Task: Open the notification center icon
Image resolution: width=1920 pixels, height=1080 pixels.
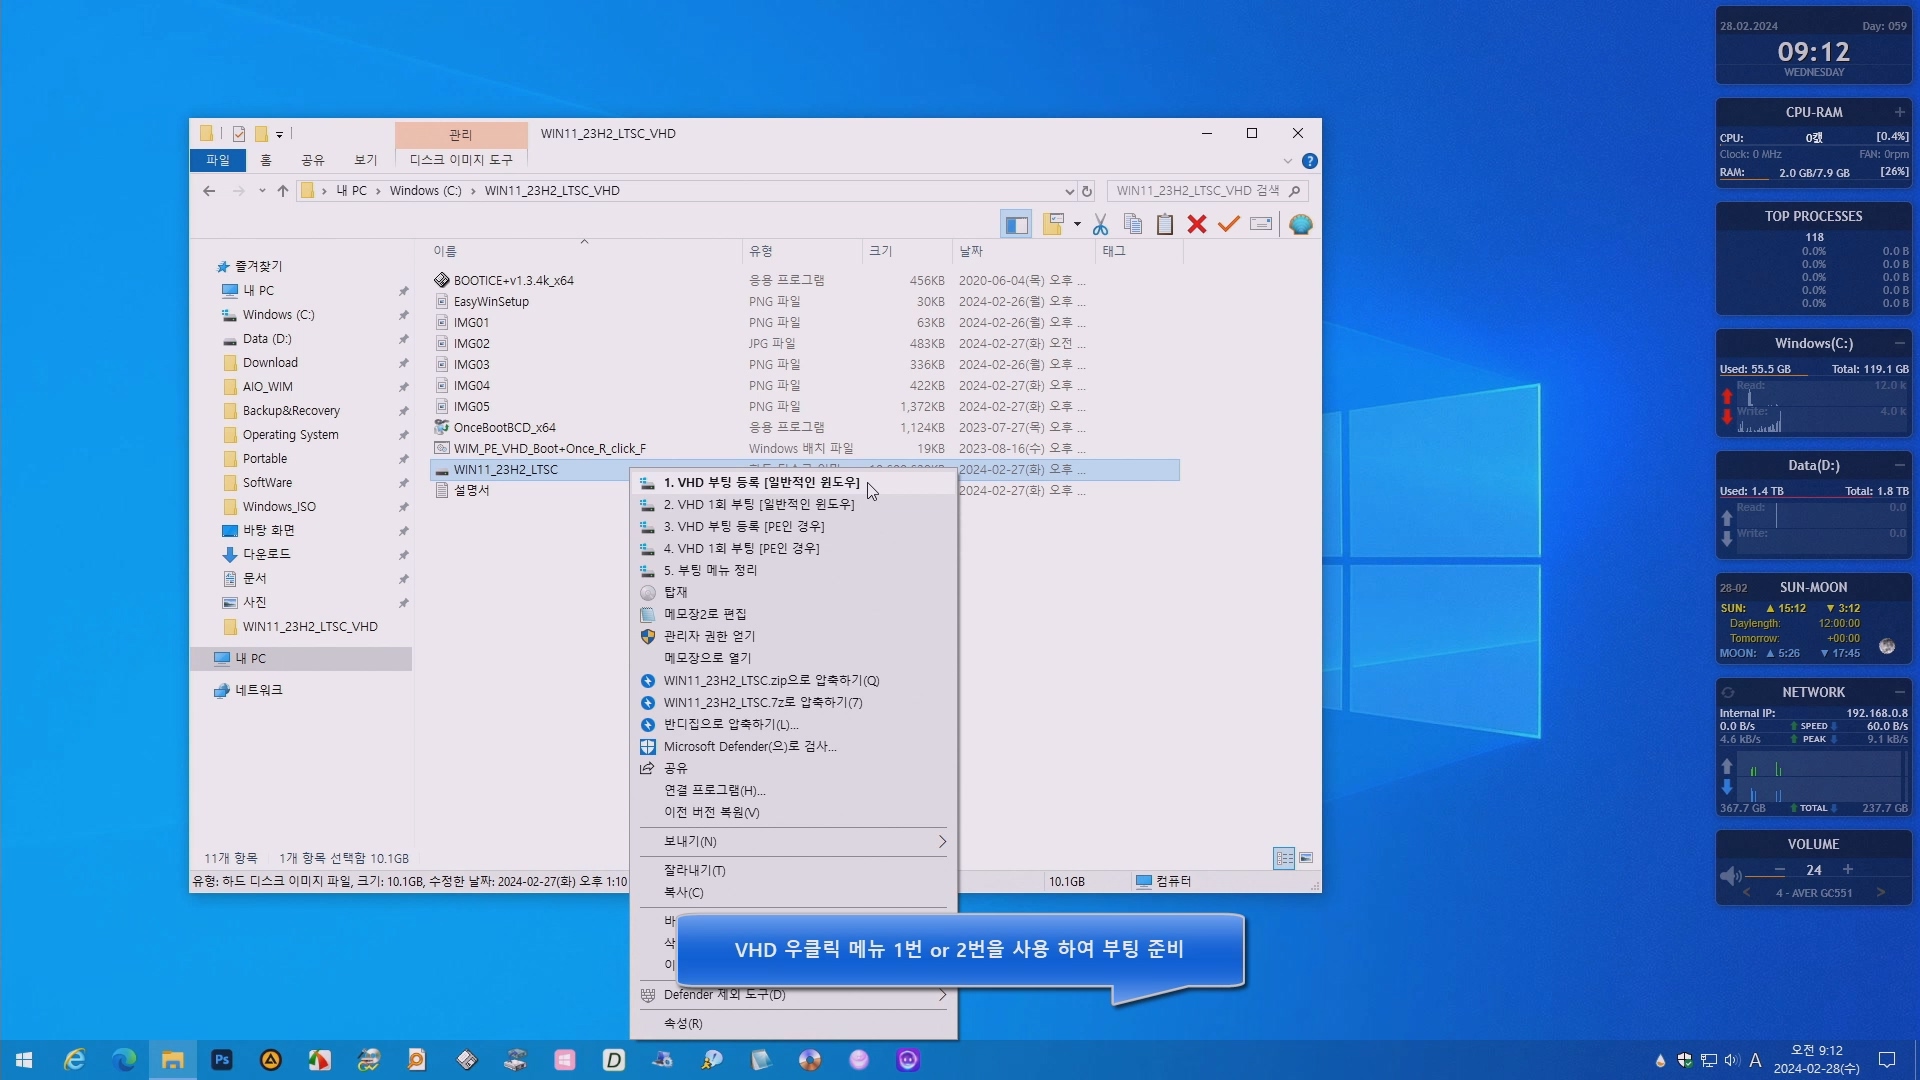Action: [x=1887, y=1060]
